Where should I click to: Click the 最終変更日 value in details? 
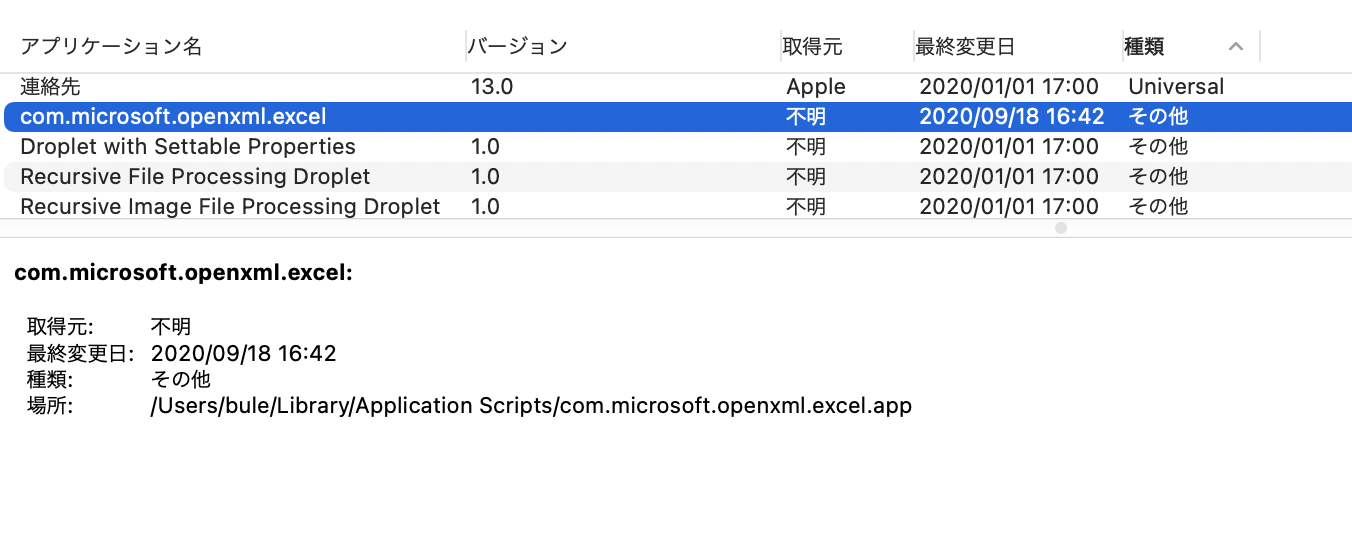pyautogui.click(x=243, y=353)
